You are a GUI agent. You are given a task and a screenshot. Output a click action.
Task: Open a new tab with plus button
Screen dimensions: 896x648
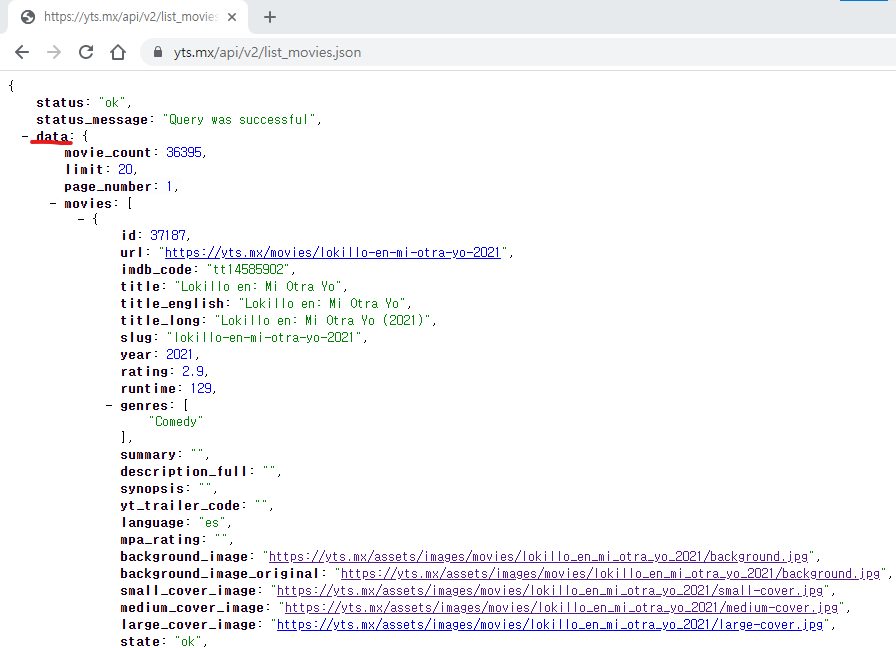point(270,17)
